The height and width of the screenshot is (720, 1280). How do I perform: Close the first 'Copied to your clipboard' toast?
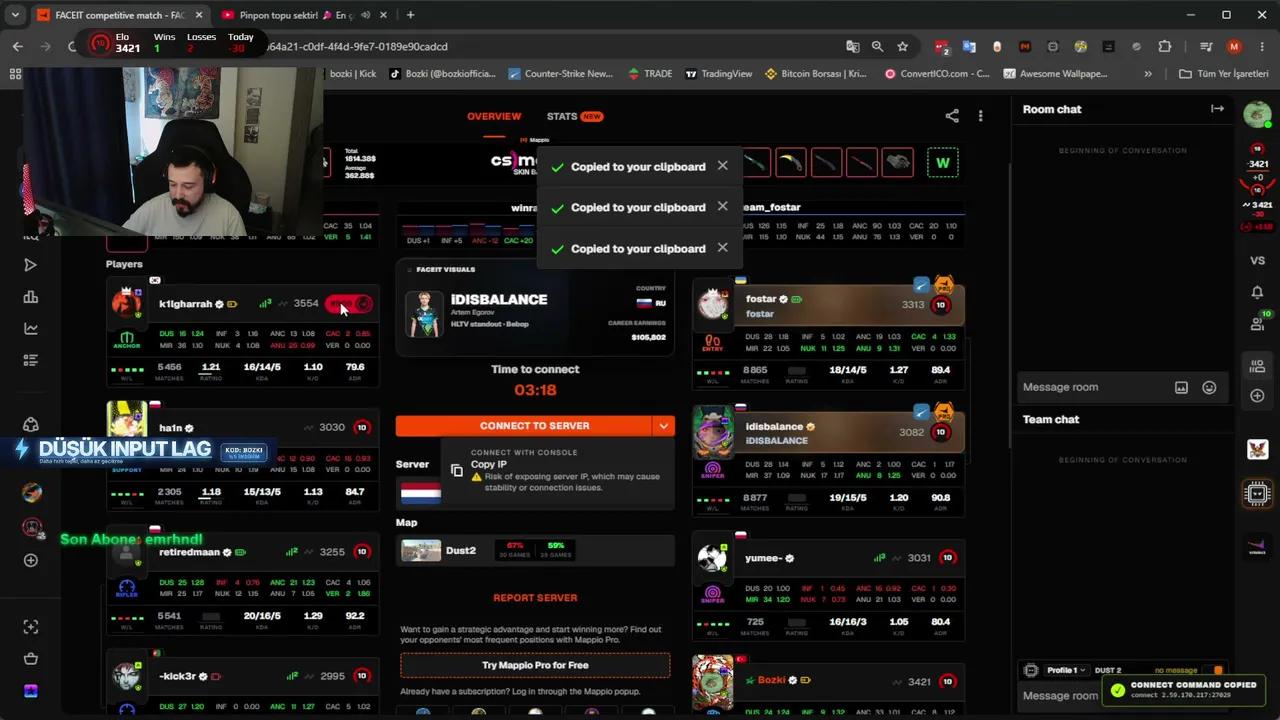point(722,166)
